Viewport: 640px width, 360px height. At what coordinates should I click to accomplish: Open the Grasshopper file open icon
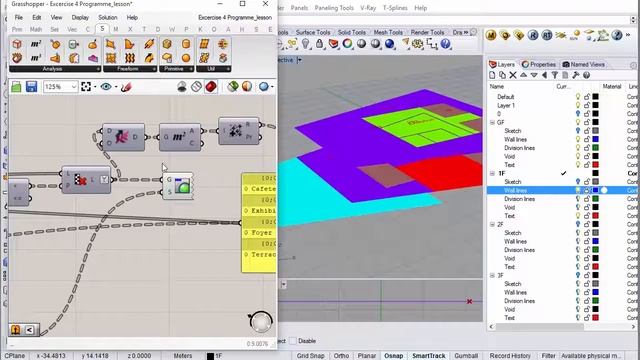[x=16, y=87]
